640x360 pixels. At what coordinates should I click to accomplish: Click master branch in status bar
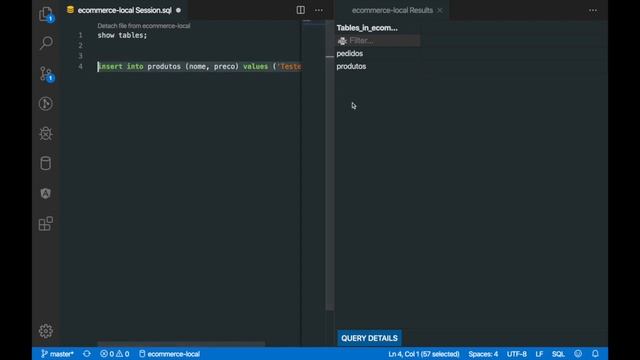[57, 354]
